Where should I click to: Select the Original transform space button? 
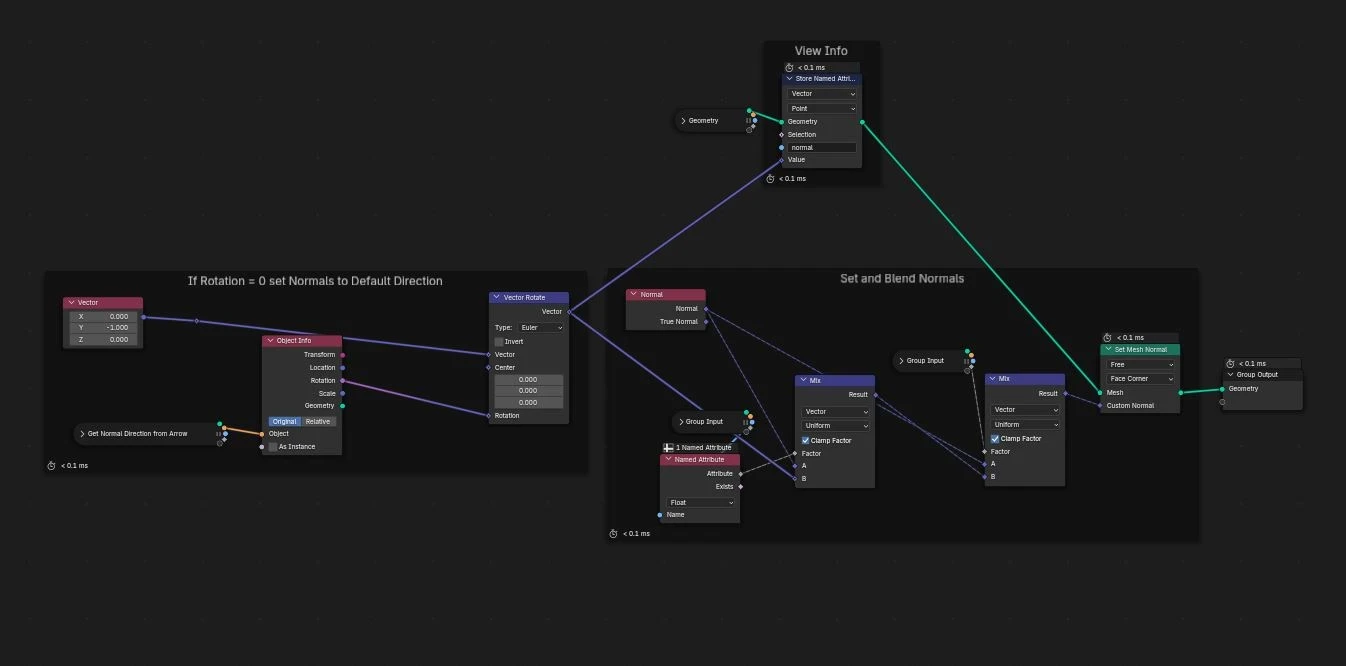click(x=285, y=422)
